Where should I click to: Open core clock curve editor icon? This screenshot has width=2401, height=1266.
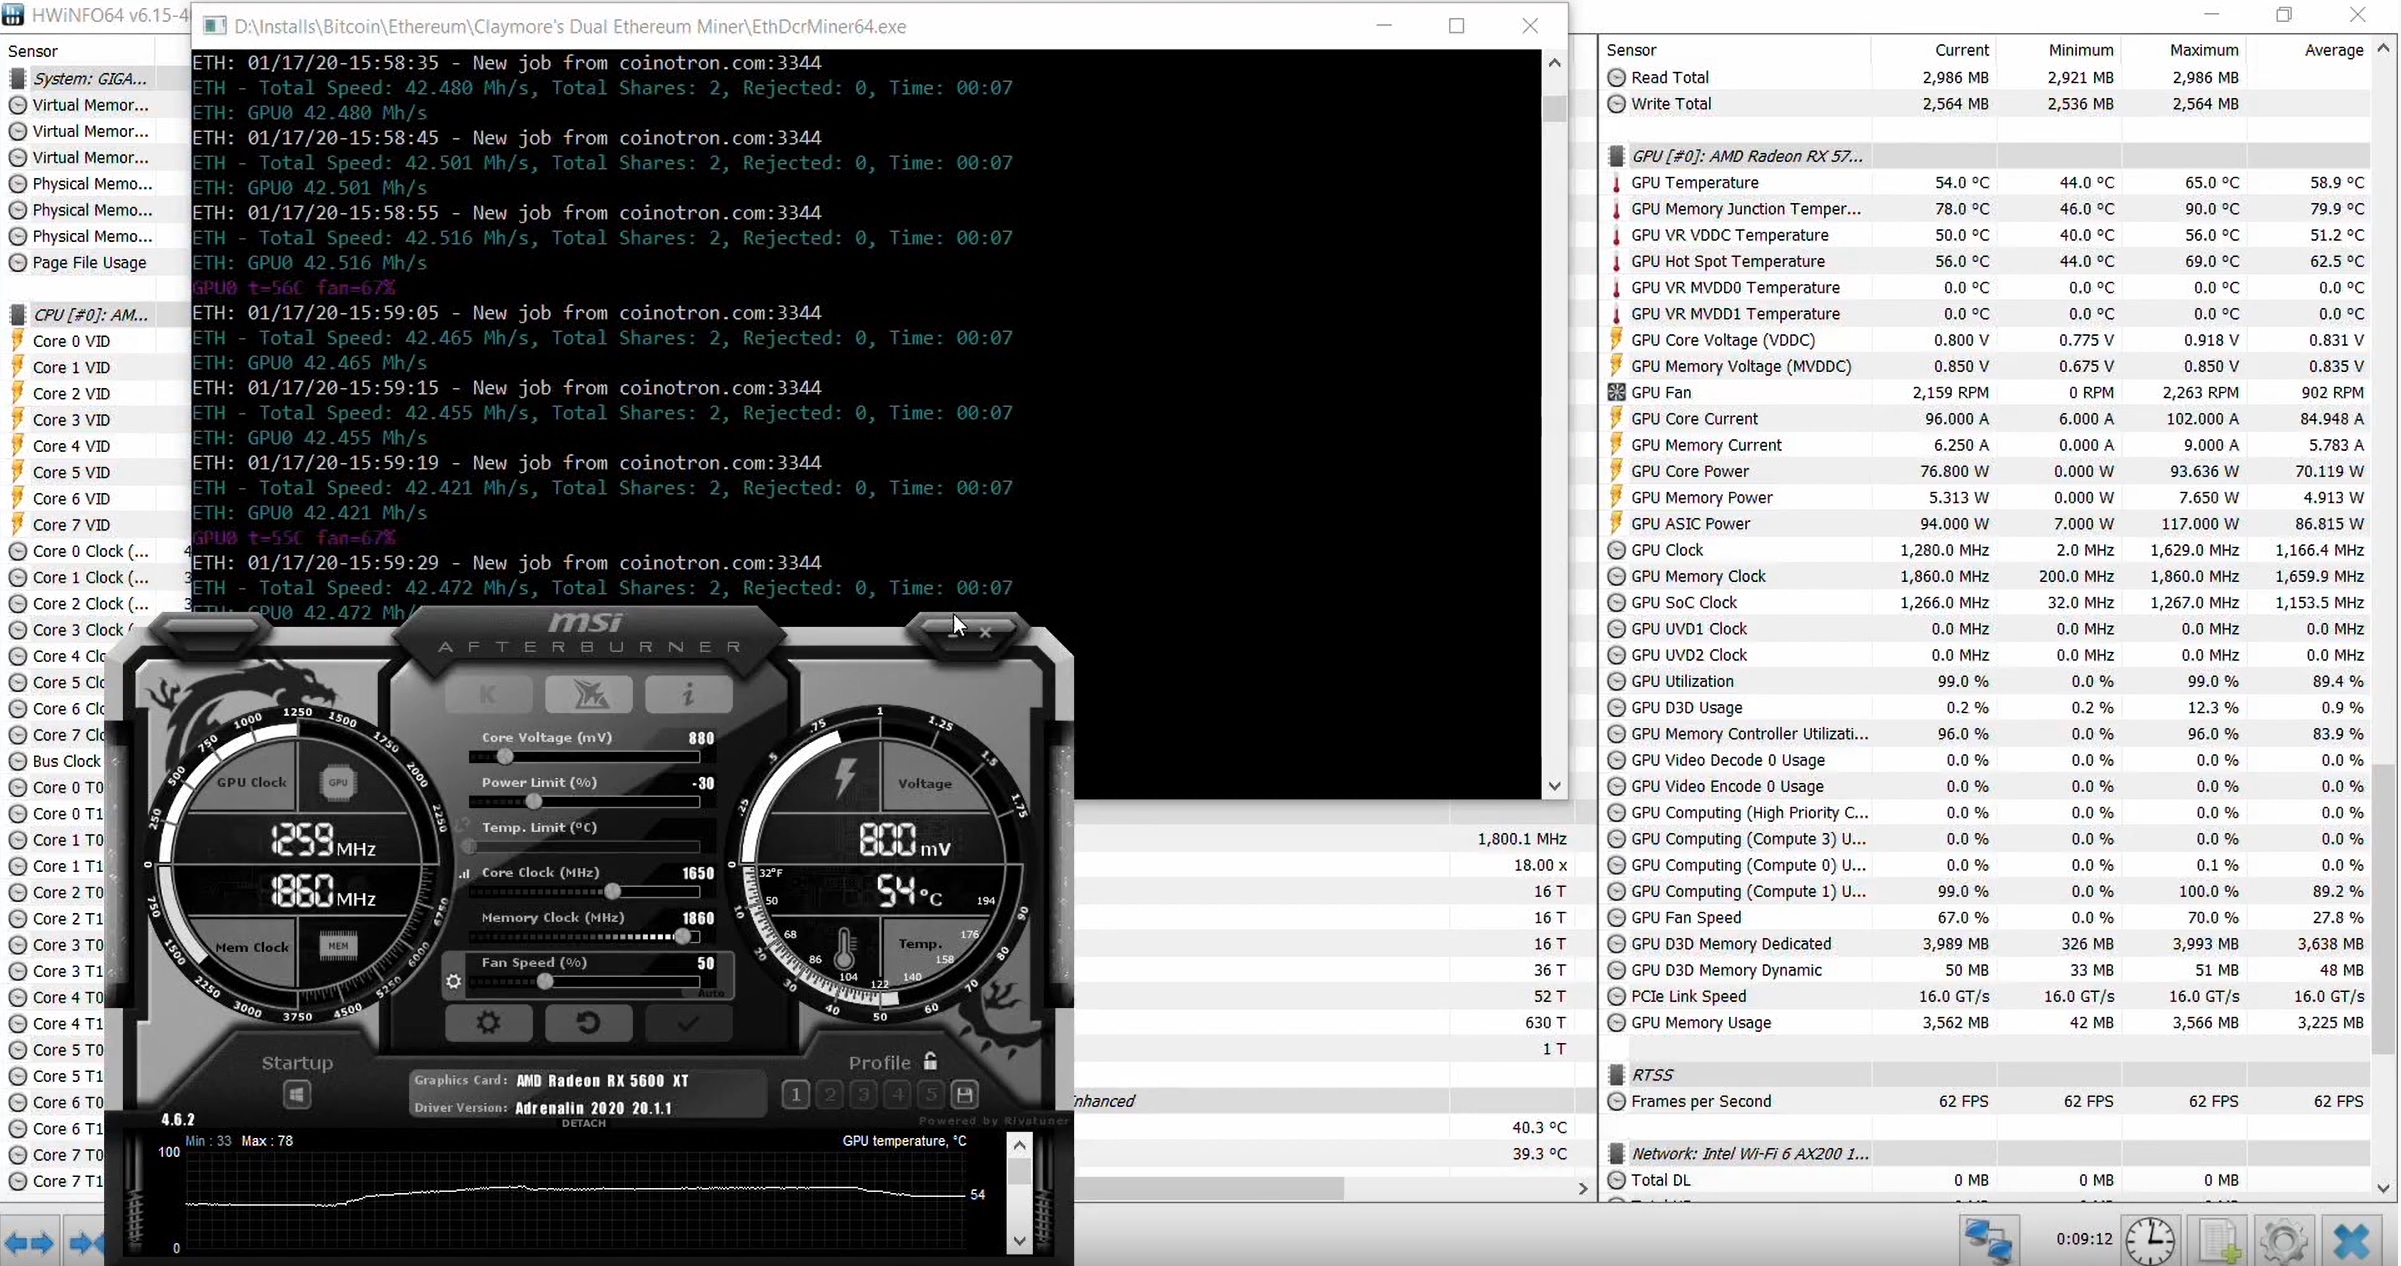[463, 873]
